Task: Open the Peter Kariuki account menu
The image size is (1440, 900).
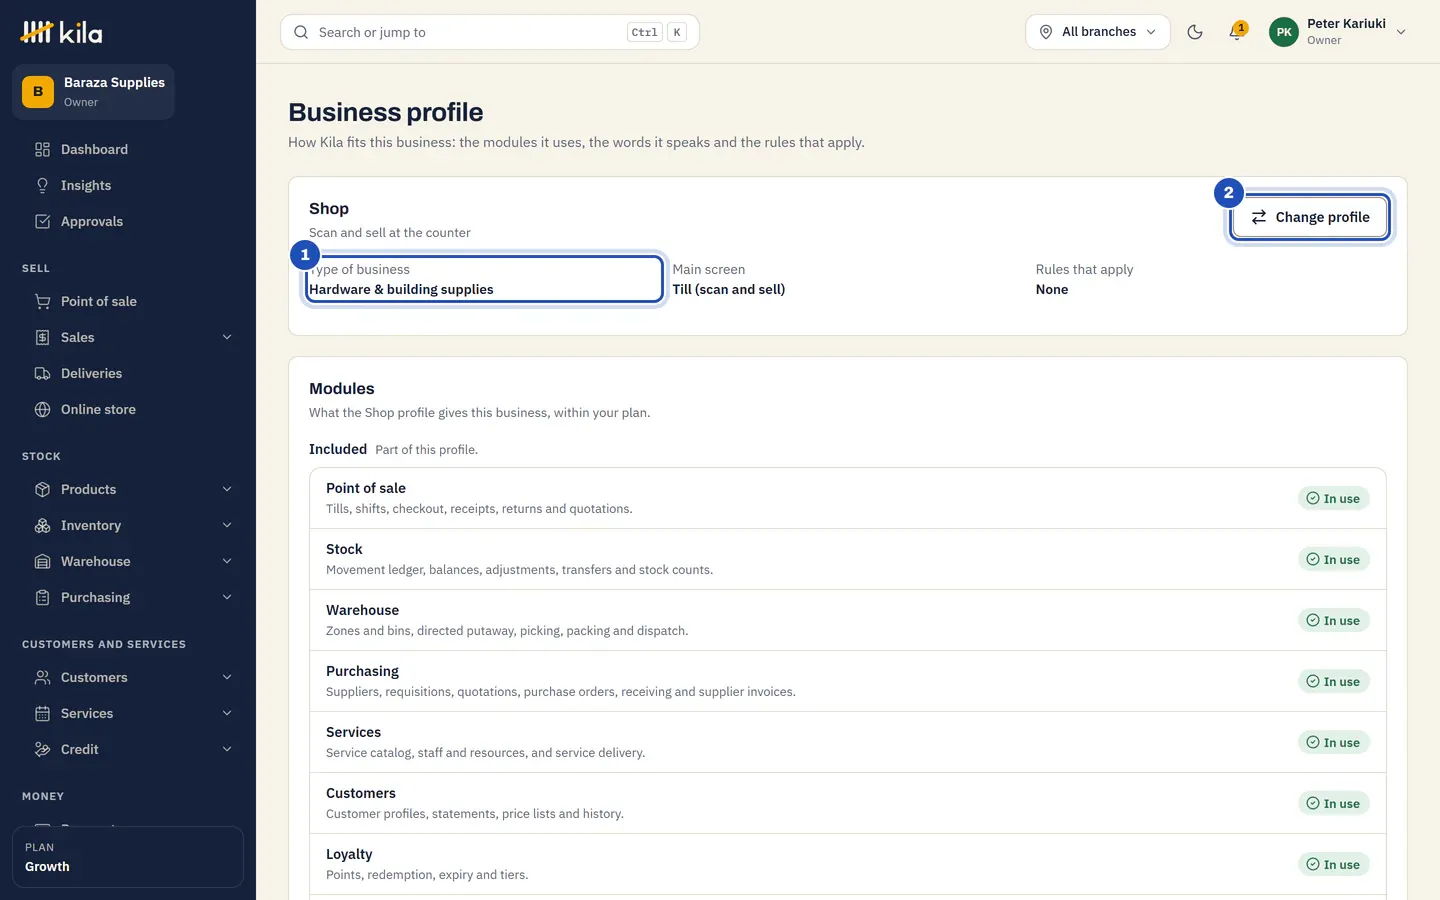Action: coord(1338,32)
